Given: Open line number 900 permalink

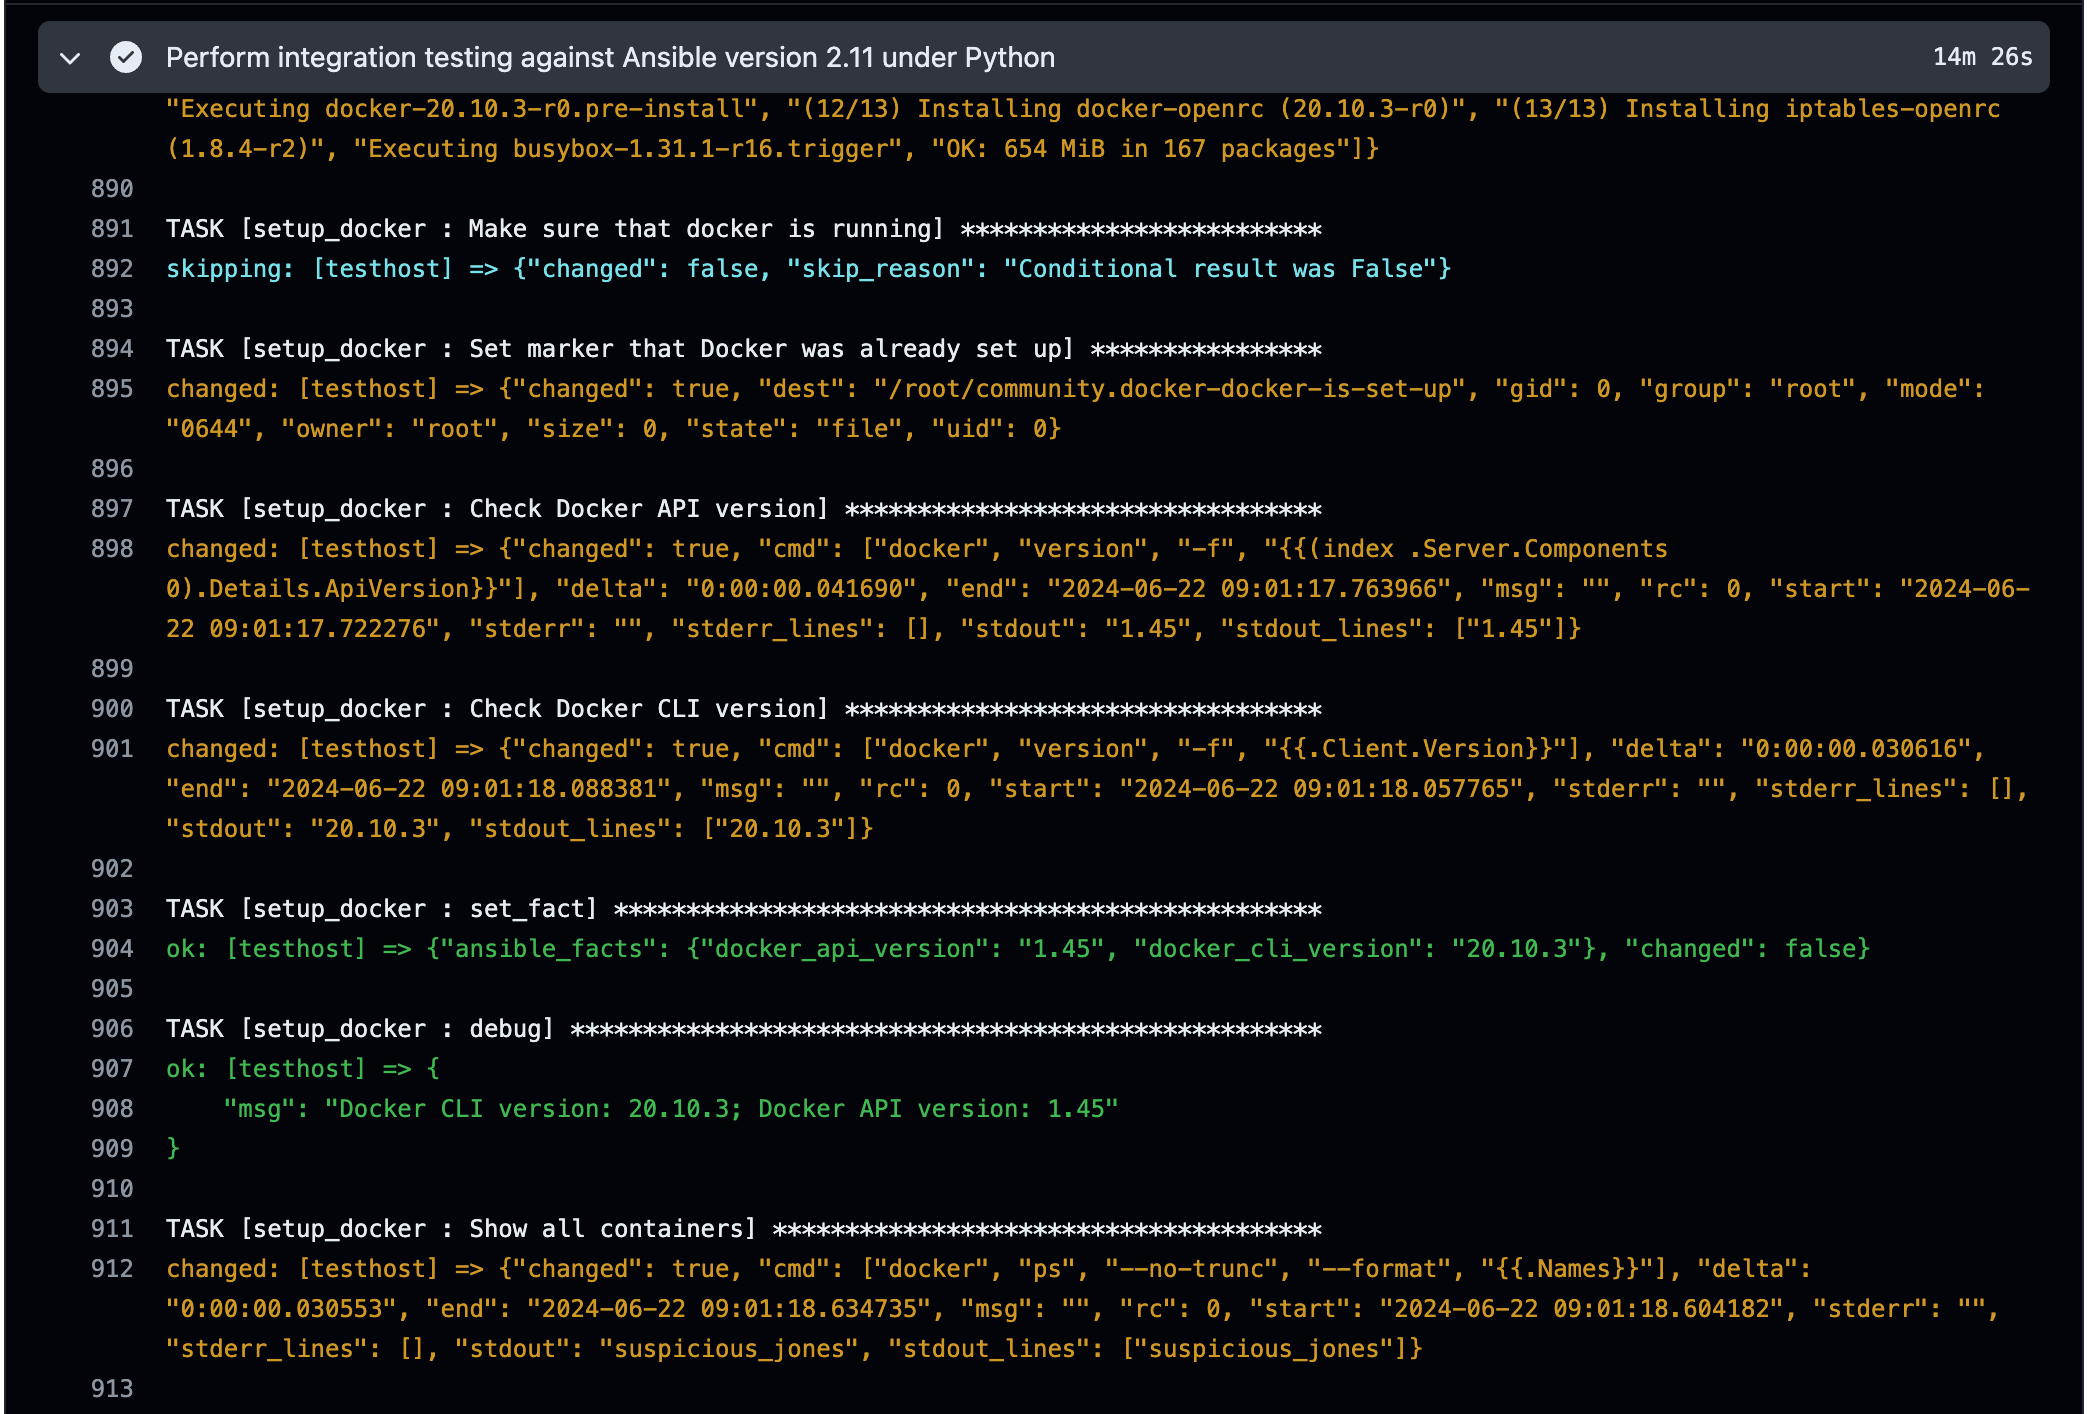Looking at the screenshot, I should [x=112, y=709].
